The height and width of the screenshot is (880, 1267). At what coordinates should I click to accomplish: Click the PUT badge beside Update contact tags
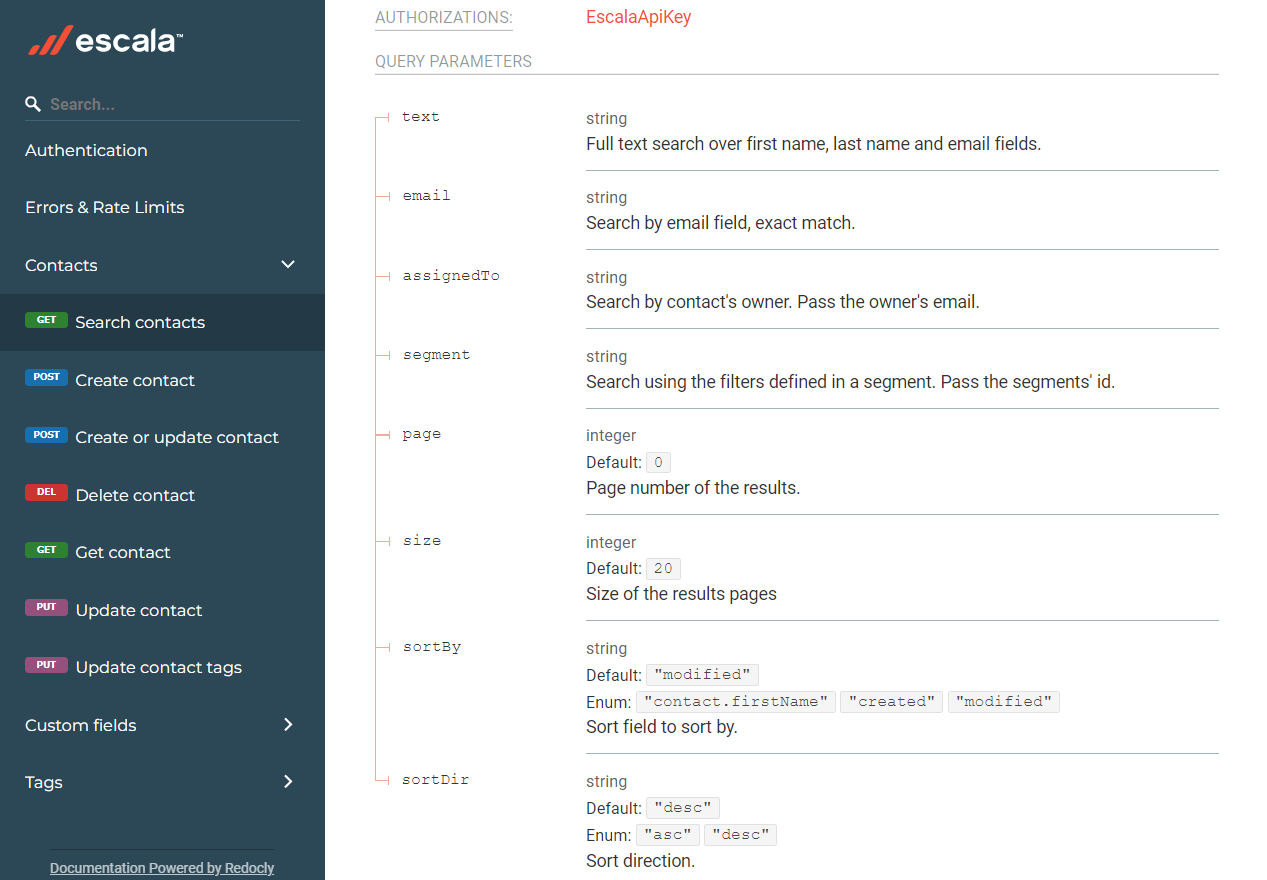pyautogui.click(x=46, y=666)
